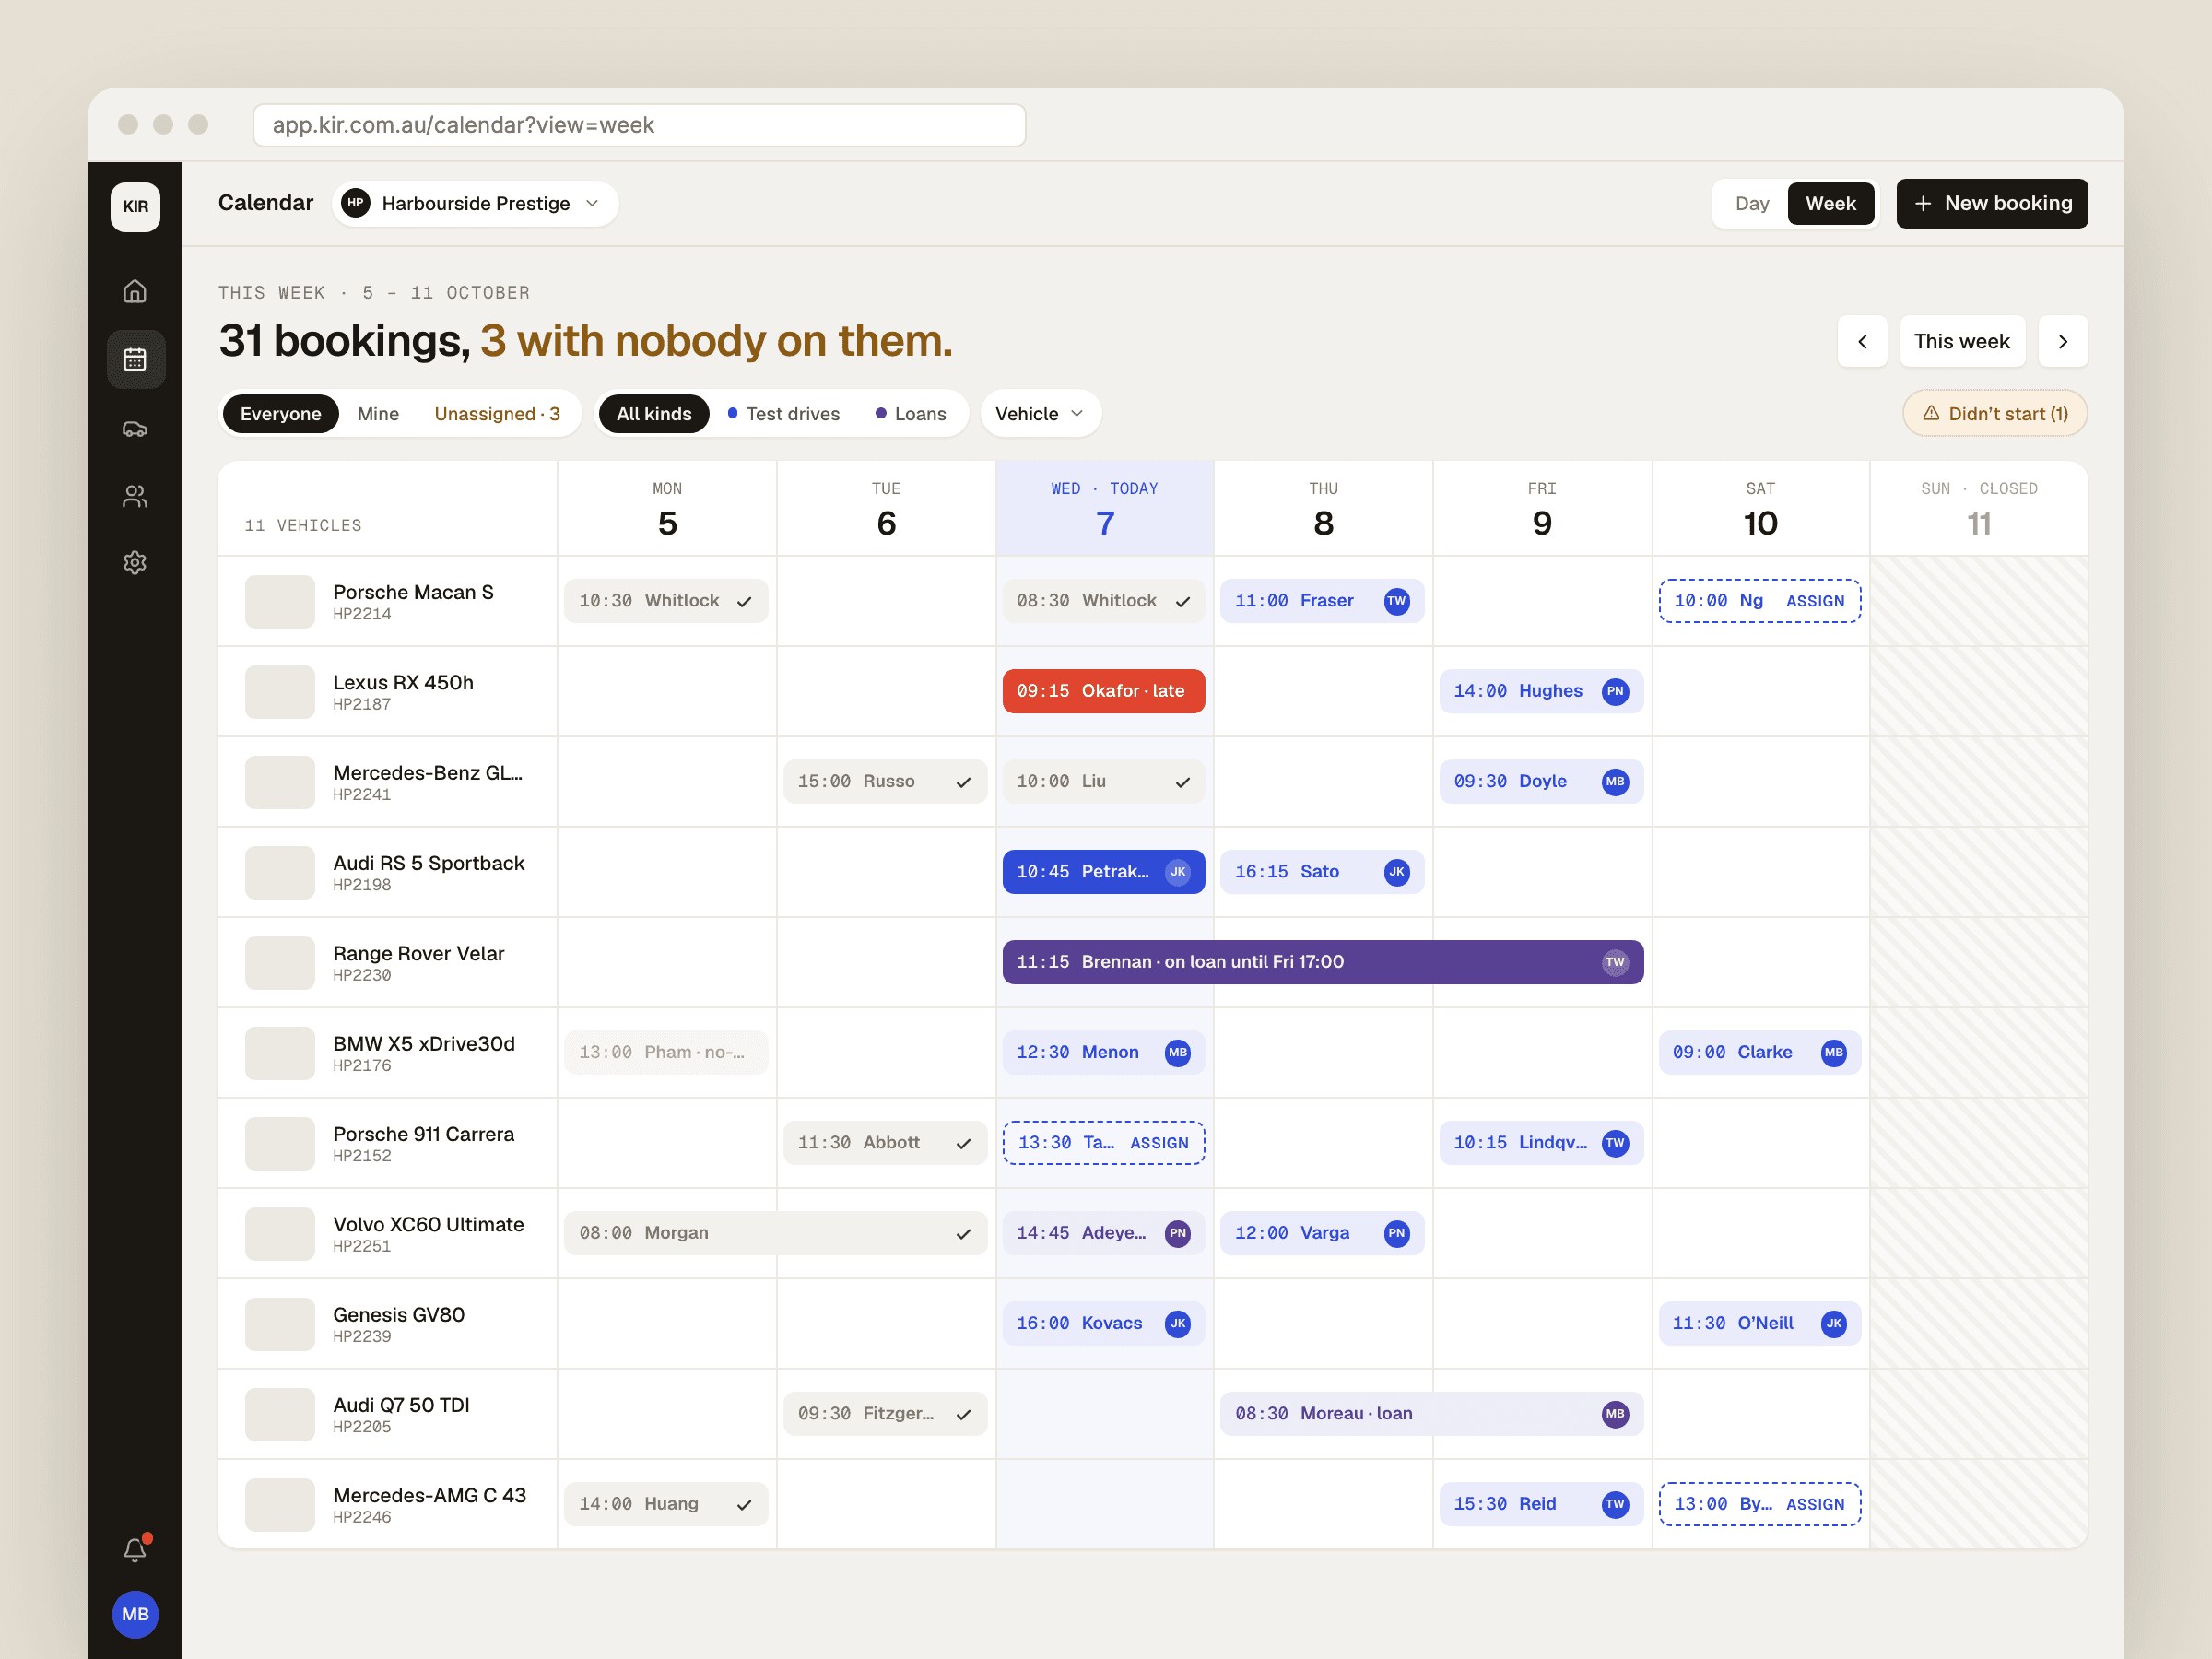Open the Harbourside Prestige dealership dropdown
Screen dimensions: 2212x1659
[474, 203]
